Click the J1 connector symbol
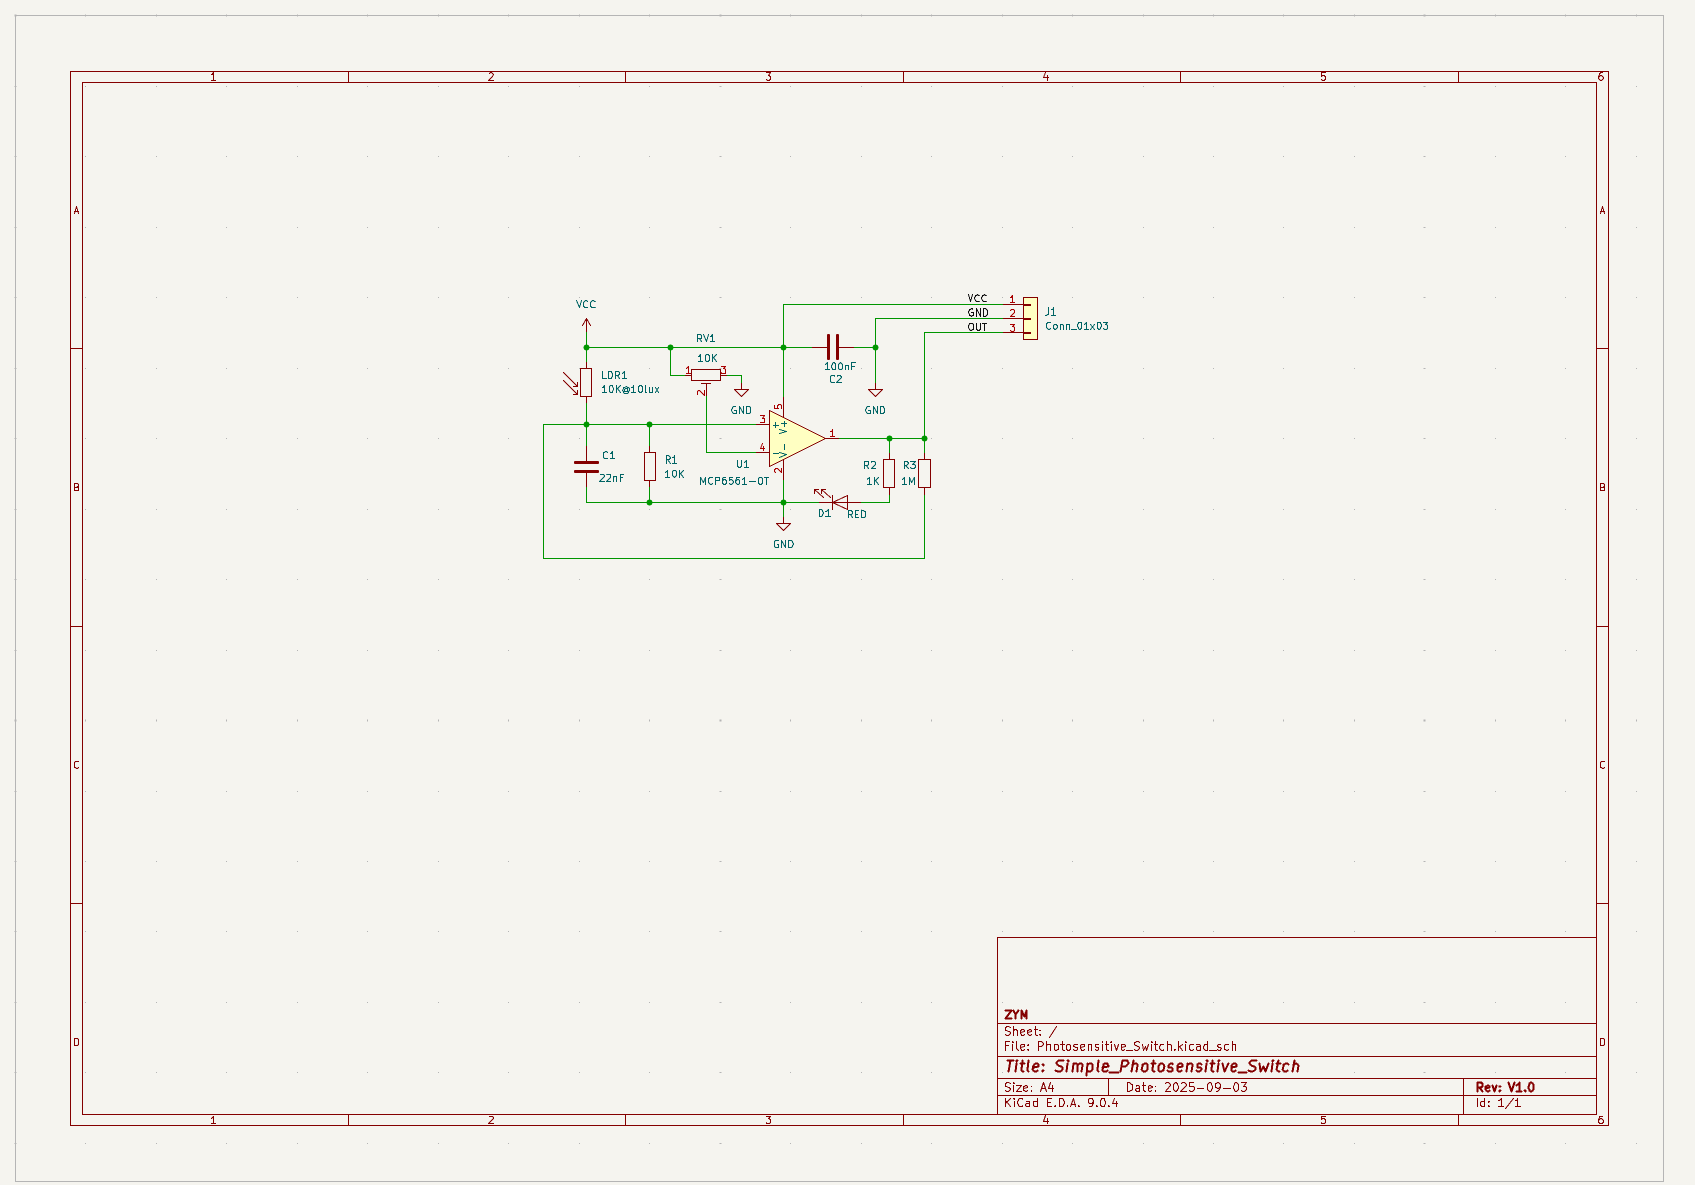1695x1185 pixels. pos(1030,318)
